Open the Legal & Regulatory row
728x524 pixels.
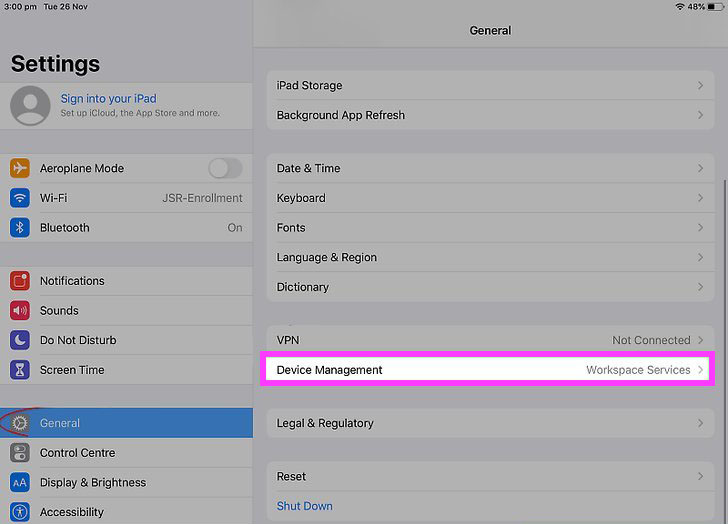click(490, 423)
